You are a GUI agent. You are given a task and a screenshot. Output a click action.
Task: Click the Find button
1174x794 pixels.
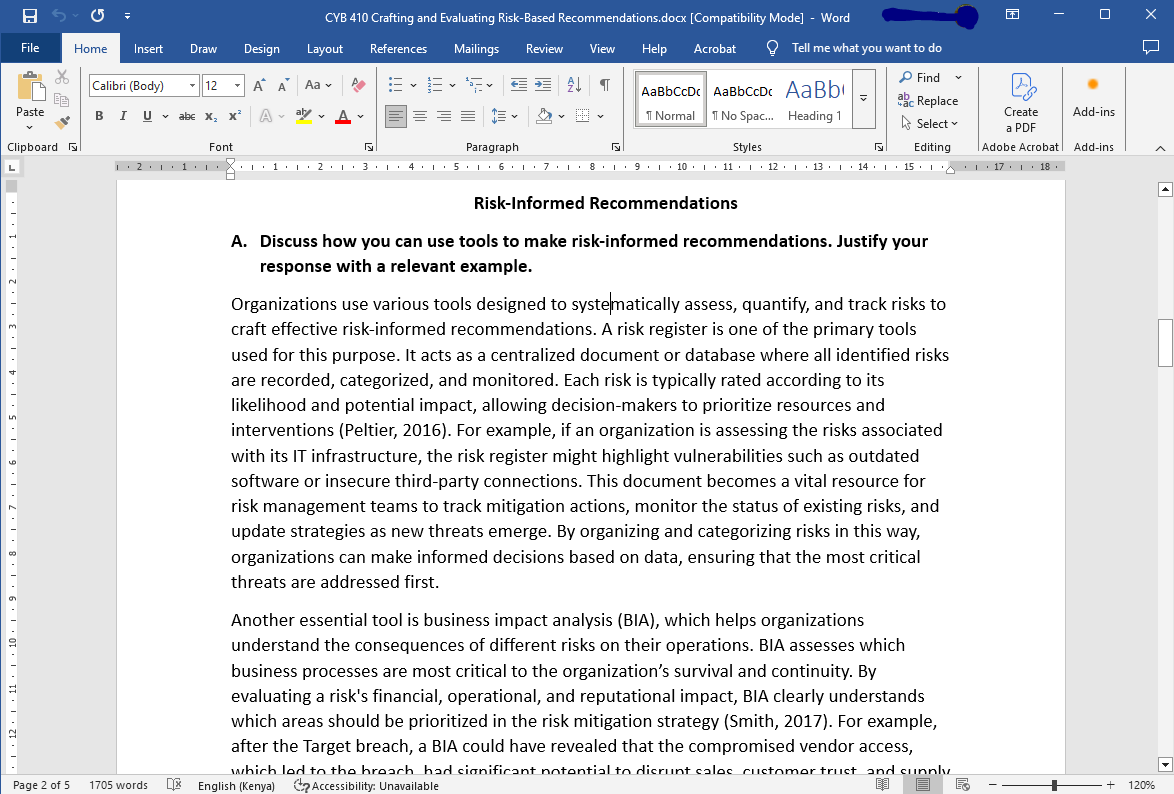click(x=919, y=77)
